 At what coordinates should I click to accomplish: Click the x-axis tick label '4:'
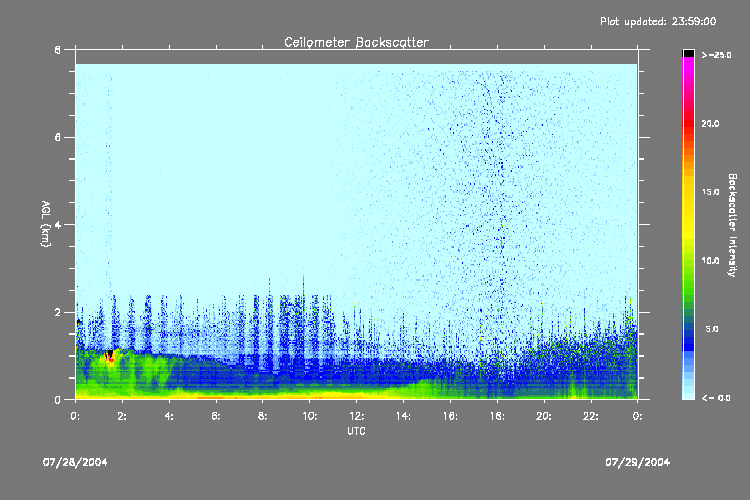169,416
